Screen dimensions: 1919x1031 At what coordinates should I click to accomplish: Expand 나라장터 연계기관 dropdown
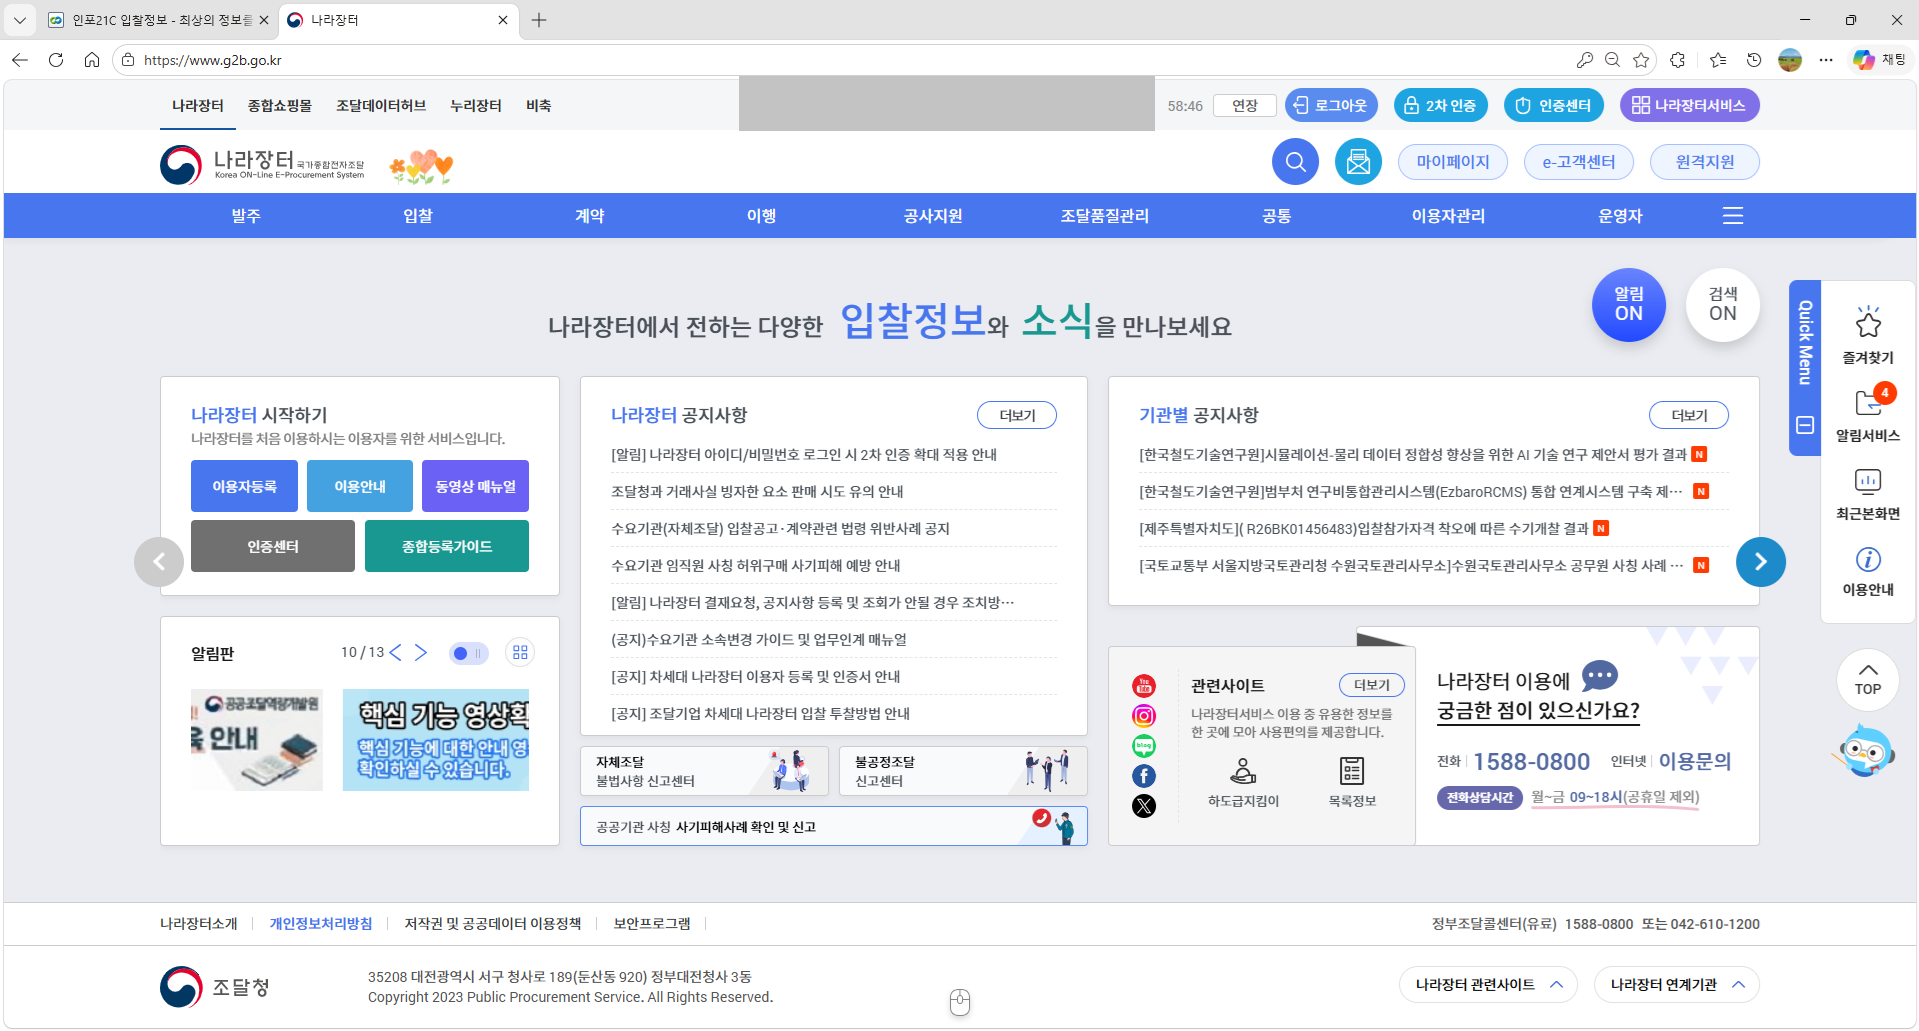point(1676,985)
